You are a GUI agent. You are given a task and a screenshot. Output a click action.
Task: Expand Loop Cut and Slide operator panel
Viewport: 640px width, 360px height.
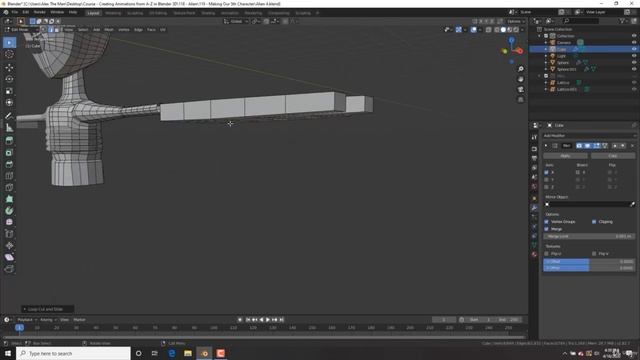pyautogui.click(x=47, y=309)
